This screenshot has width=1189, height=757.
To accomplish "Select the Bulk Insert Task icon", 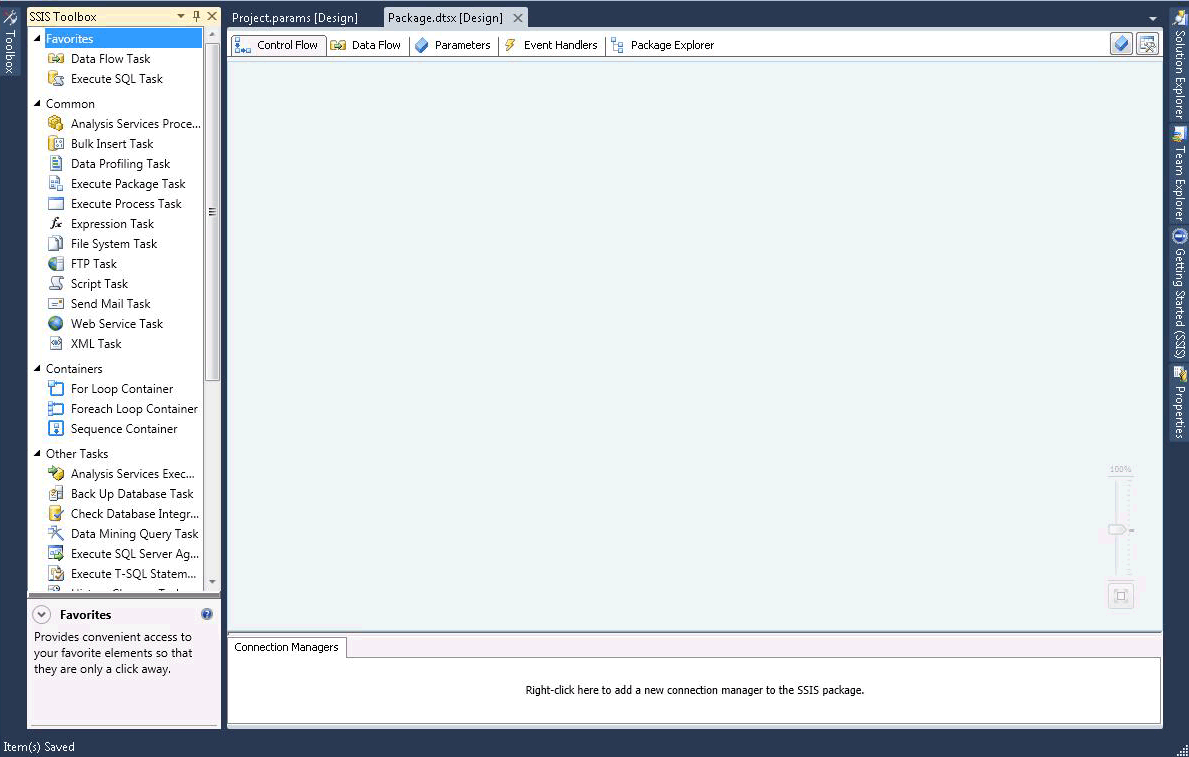I will (55, 143).
